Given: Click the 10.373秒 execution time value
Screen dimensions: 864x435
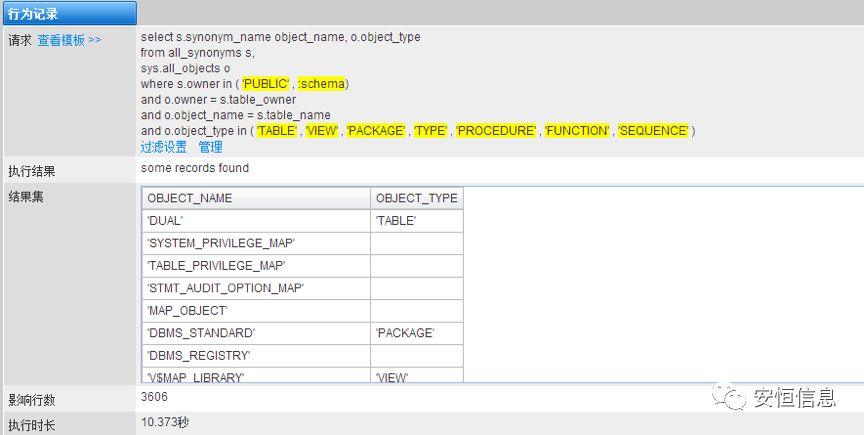Looking at the screenshot, I should click(165, 422).
